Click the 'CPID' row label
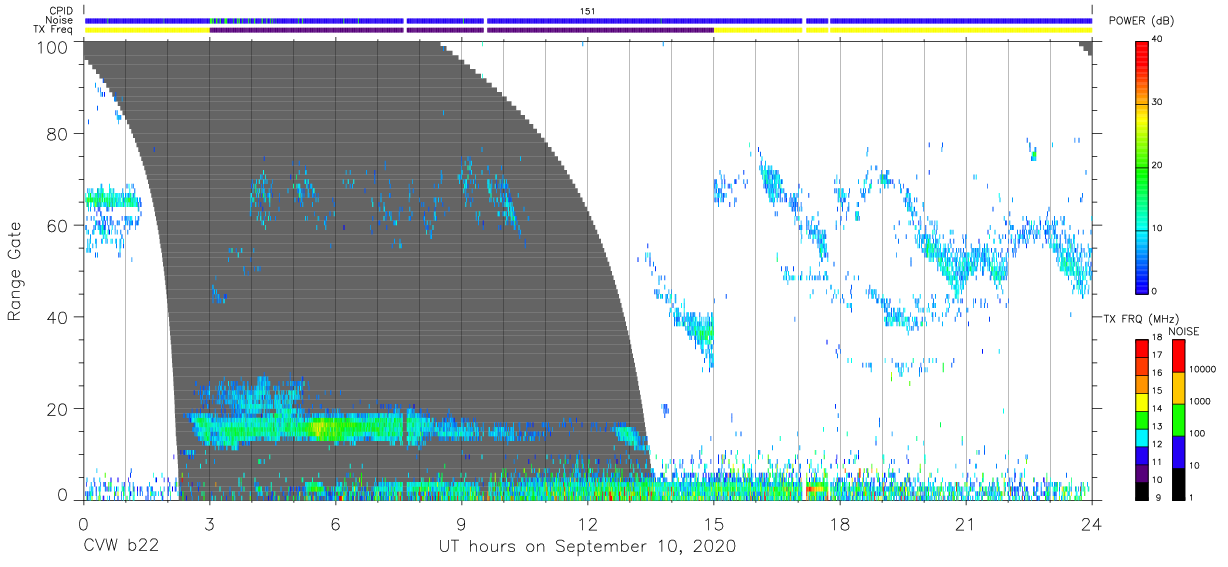The image size is (1228, 567). (62, 10)
